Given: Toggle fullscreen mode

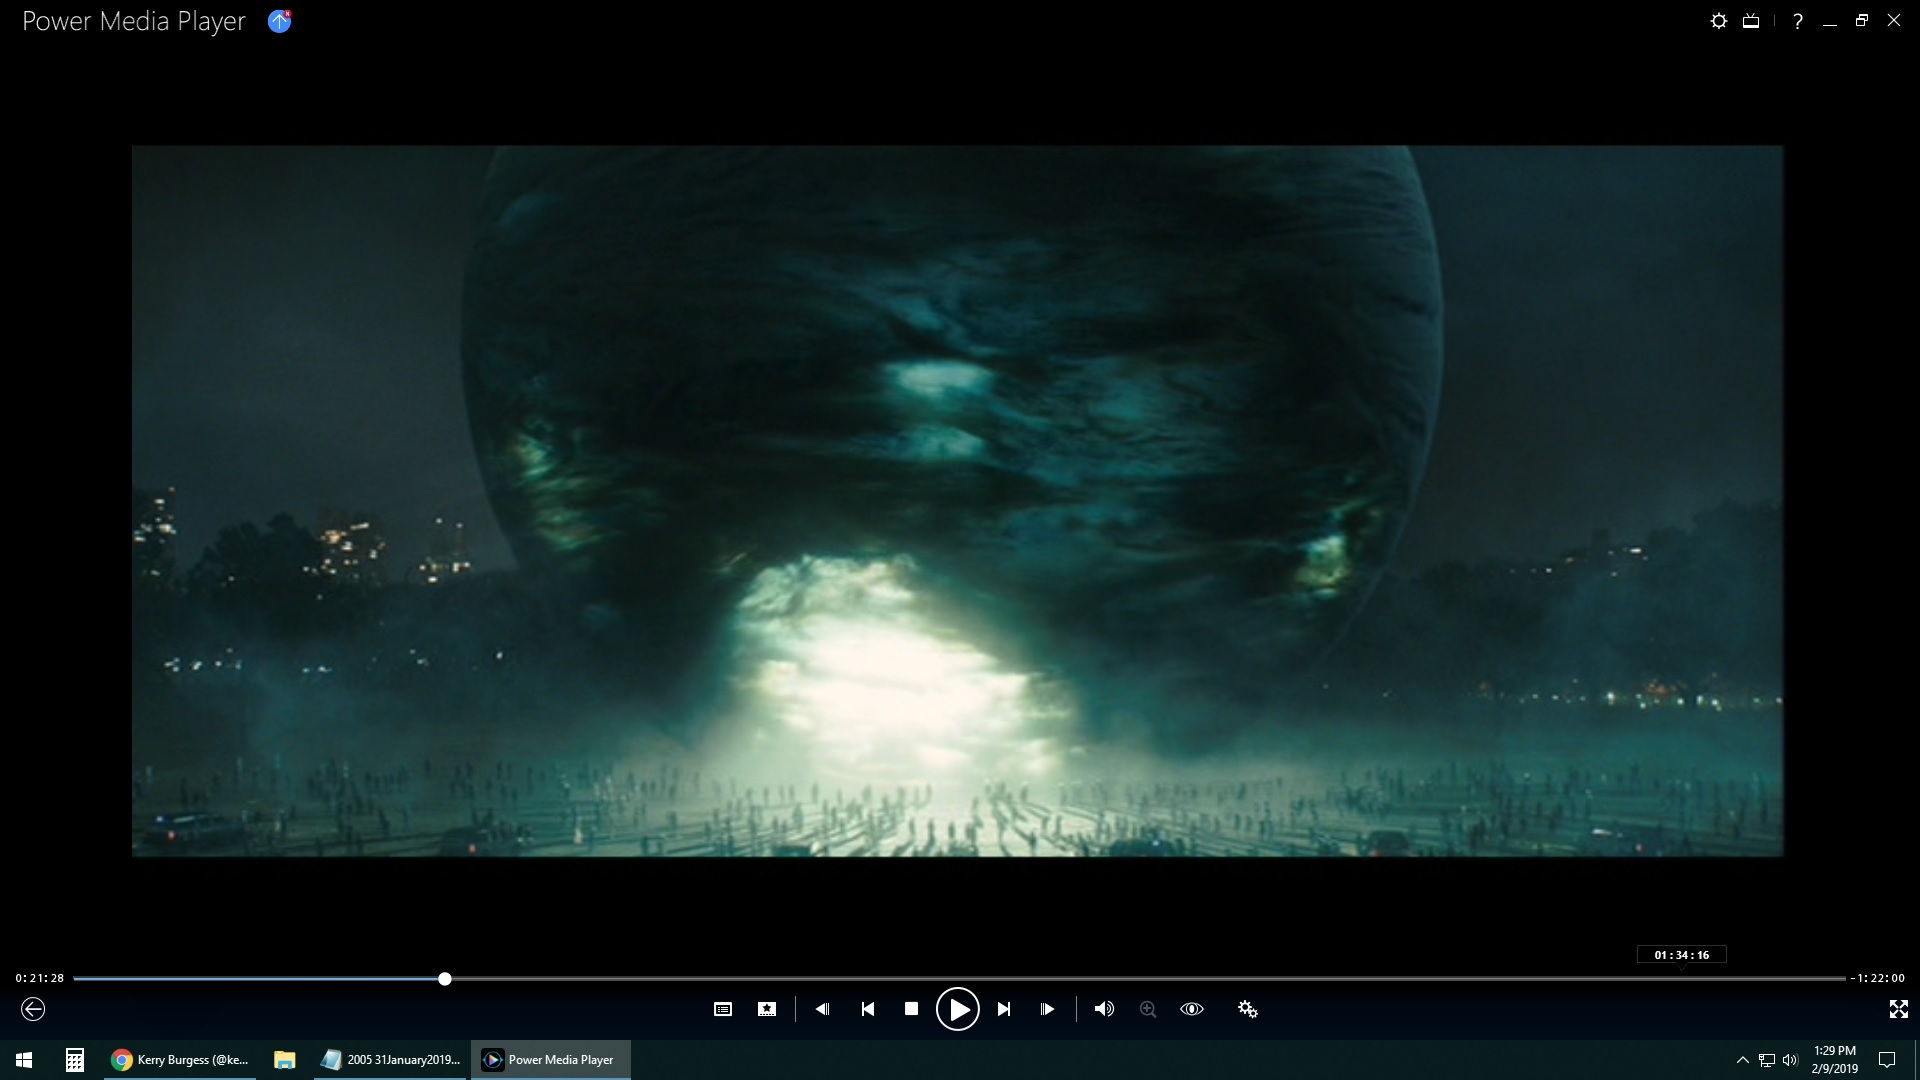Looking at the screenshot, I should click(1898, 1009).
